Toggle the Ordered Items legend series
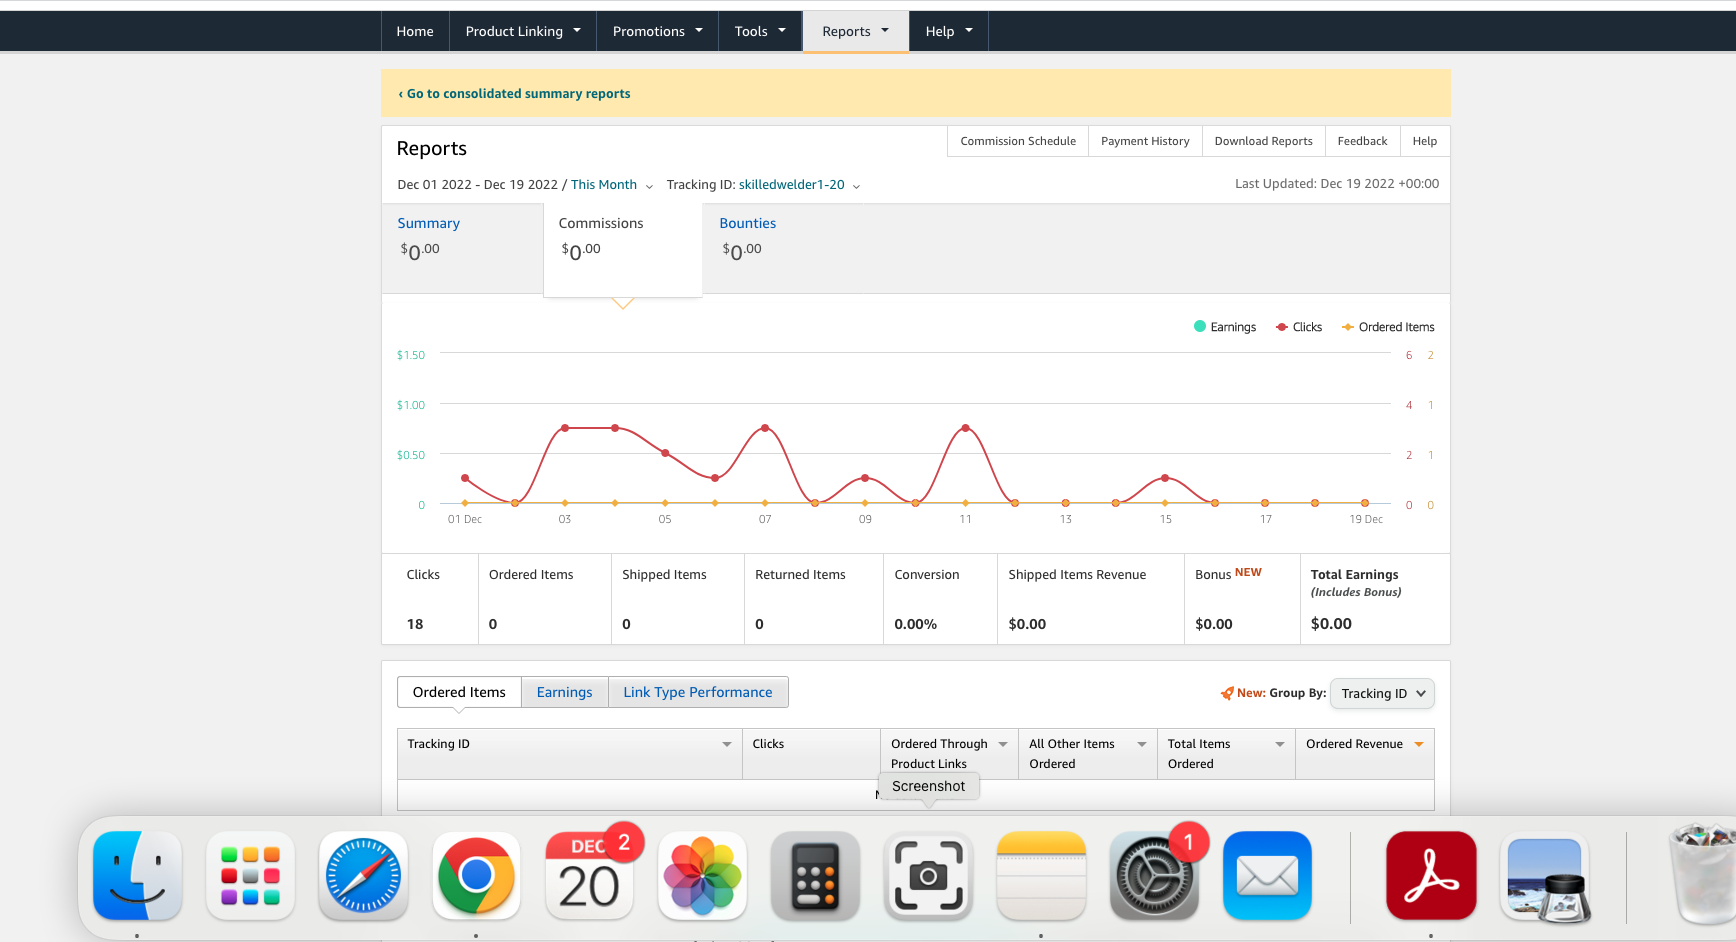The height and width of the screenshot is (942, 1736). pyautogui.click(x=1388, y=327)
